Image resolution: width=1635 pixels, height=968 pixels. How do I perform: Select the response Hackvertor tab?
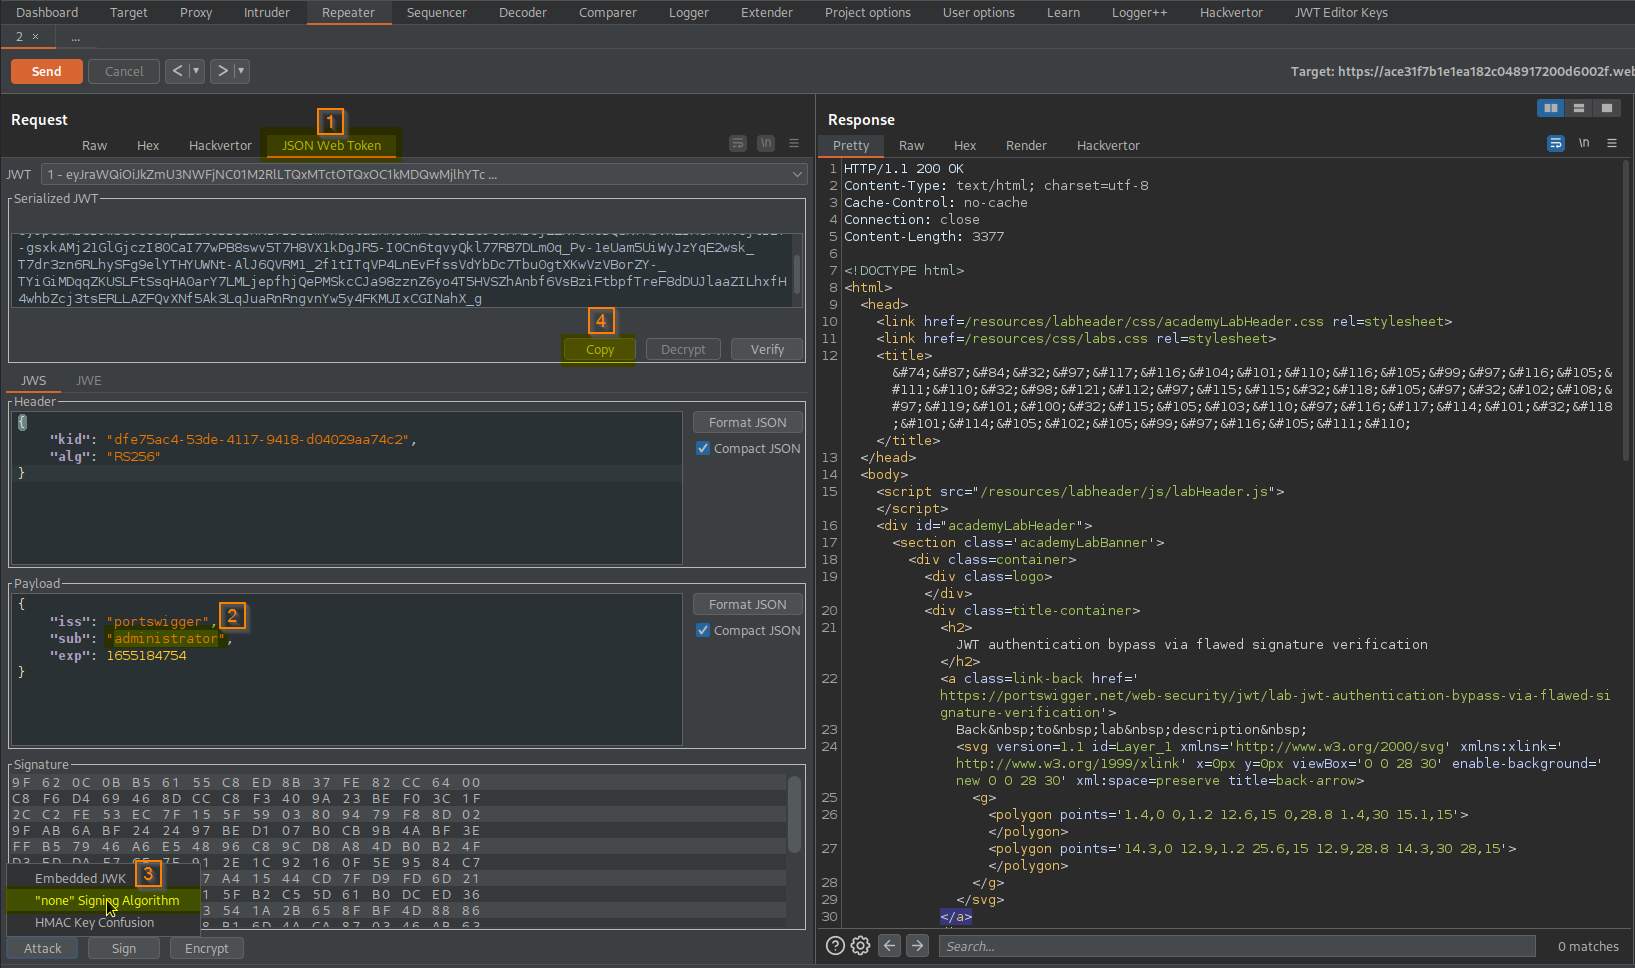pyautogui.click(x=1108, y=145)
